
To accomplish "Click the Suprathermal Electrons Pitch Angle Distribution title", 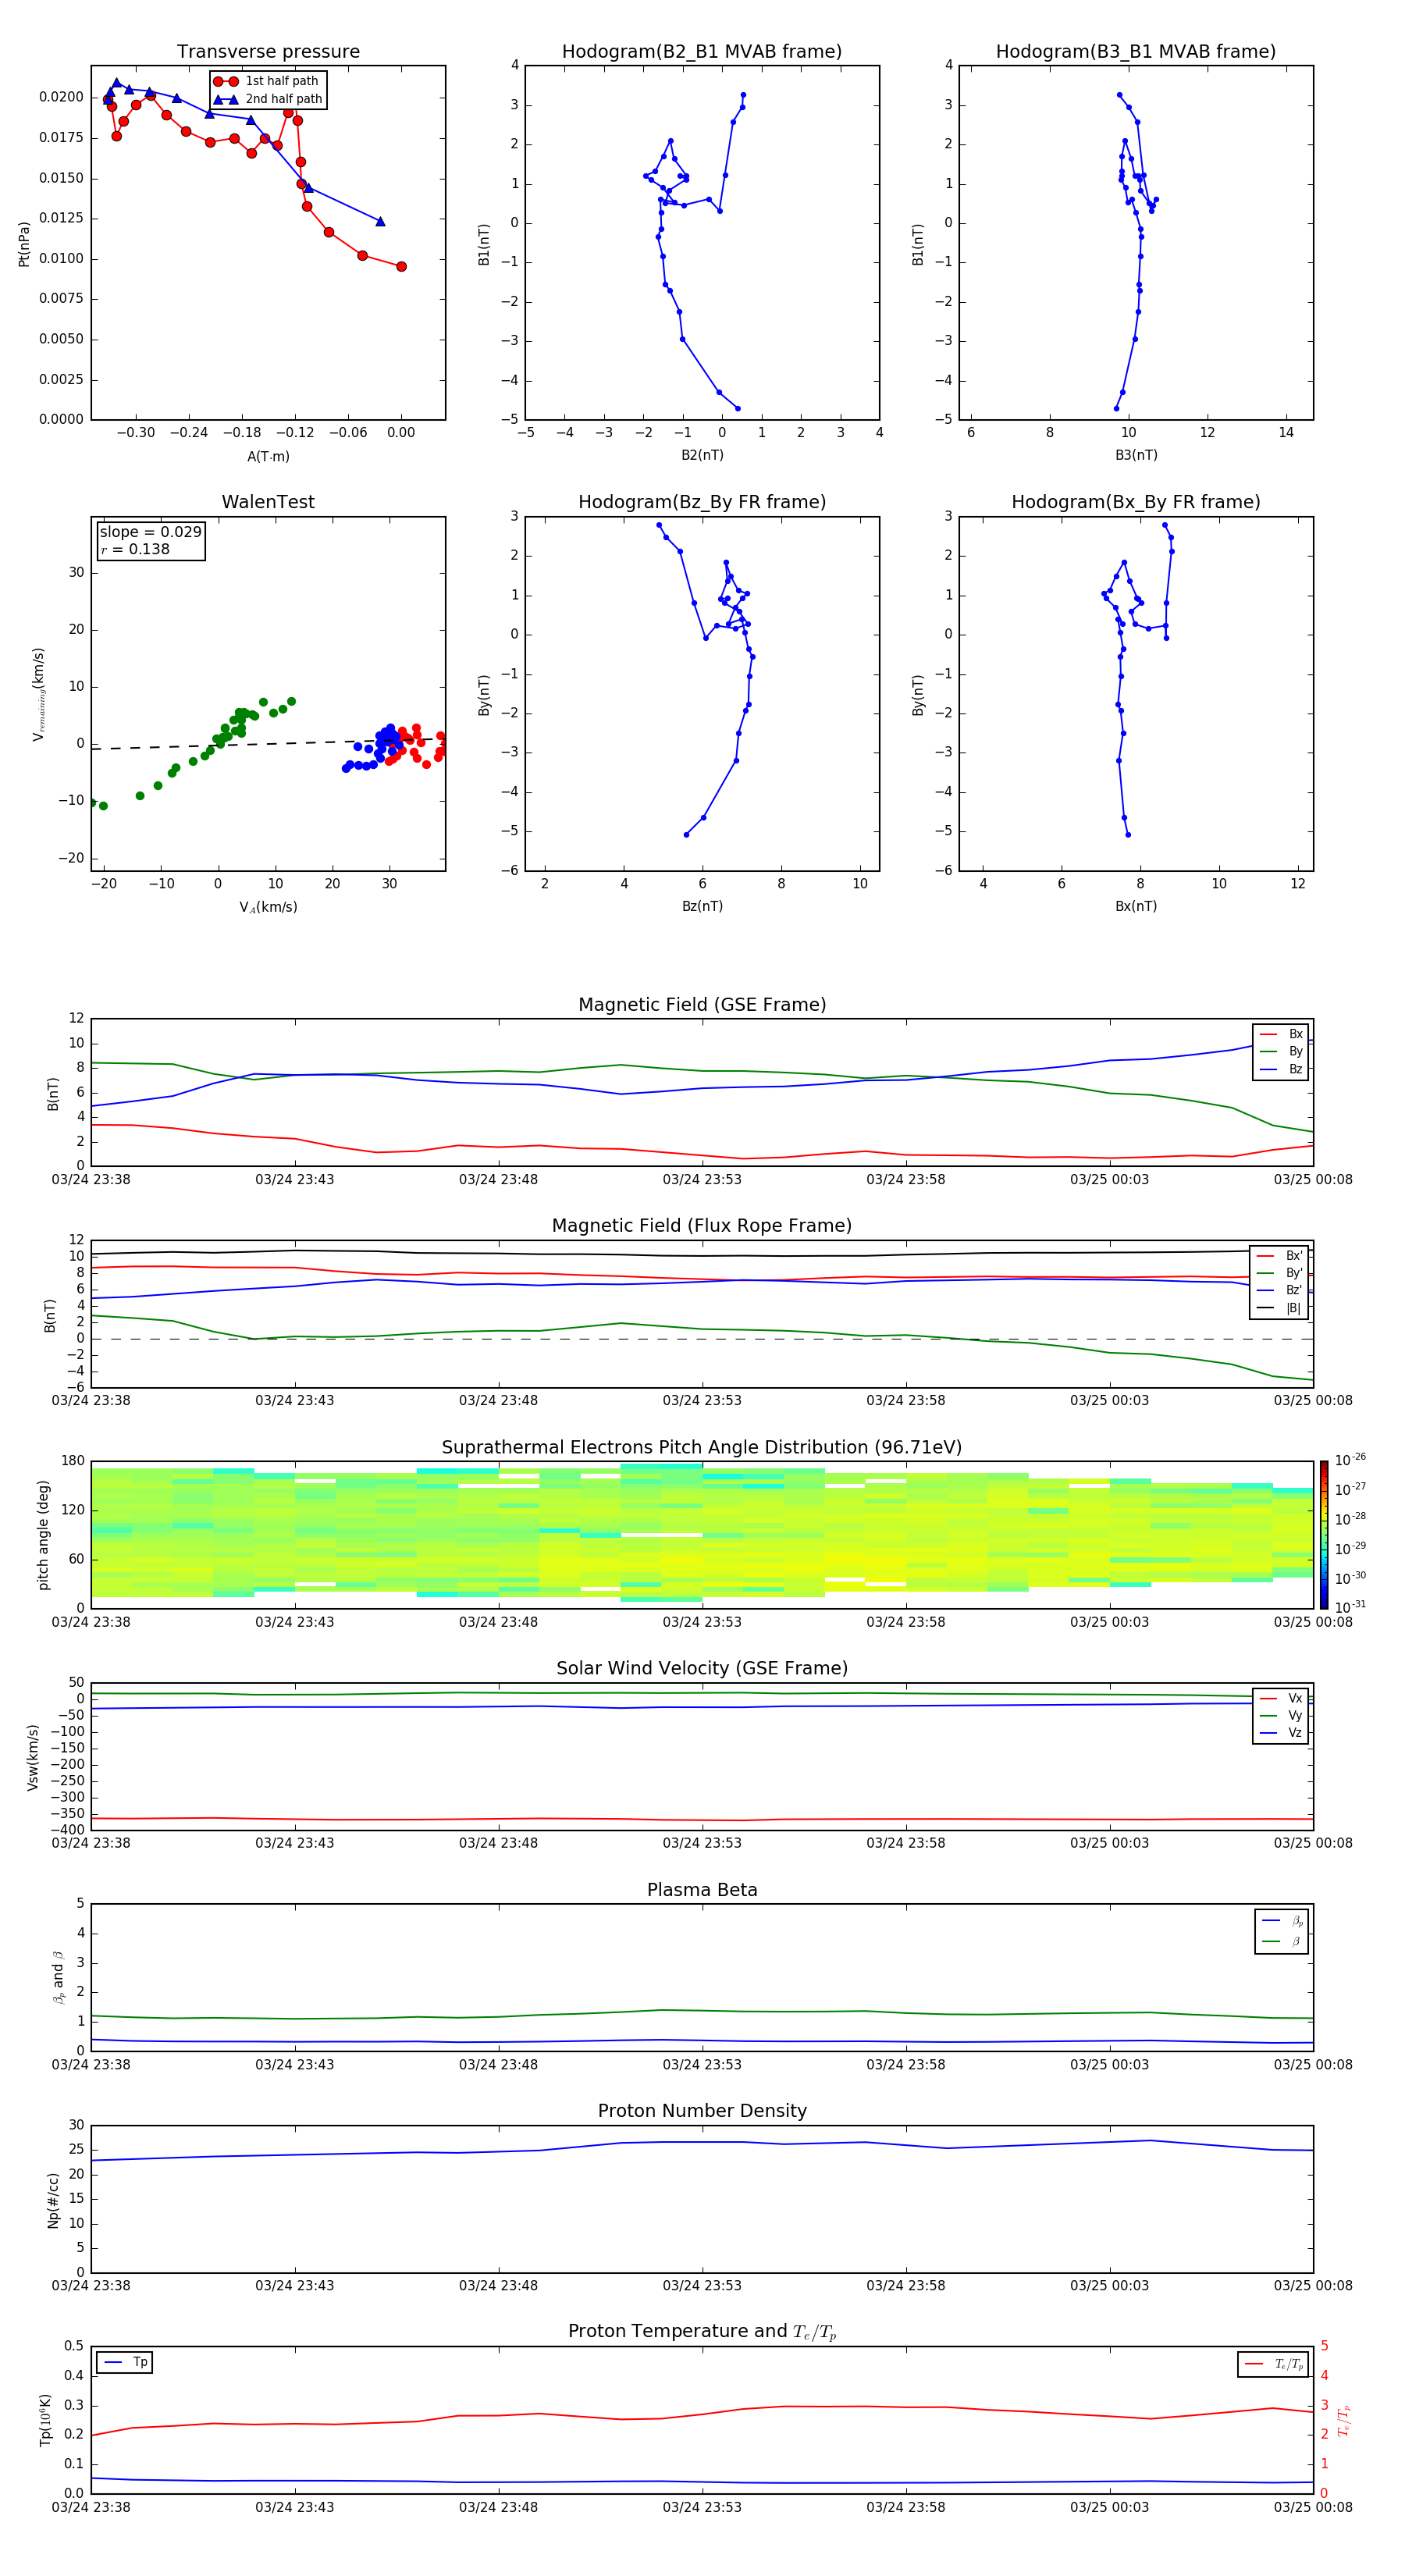I will point(702,1448).
